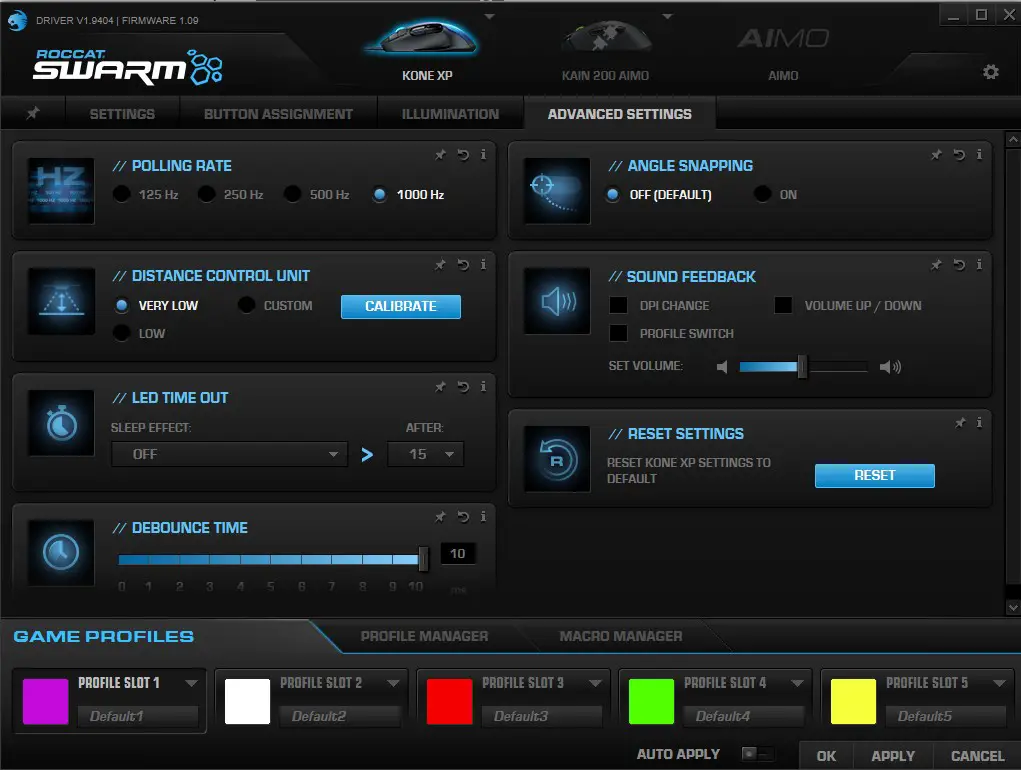Toggle the Auto Apply switch
Screen dimensions: 1021x770
758,754
